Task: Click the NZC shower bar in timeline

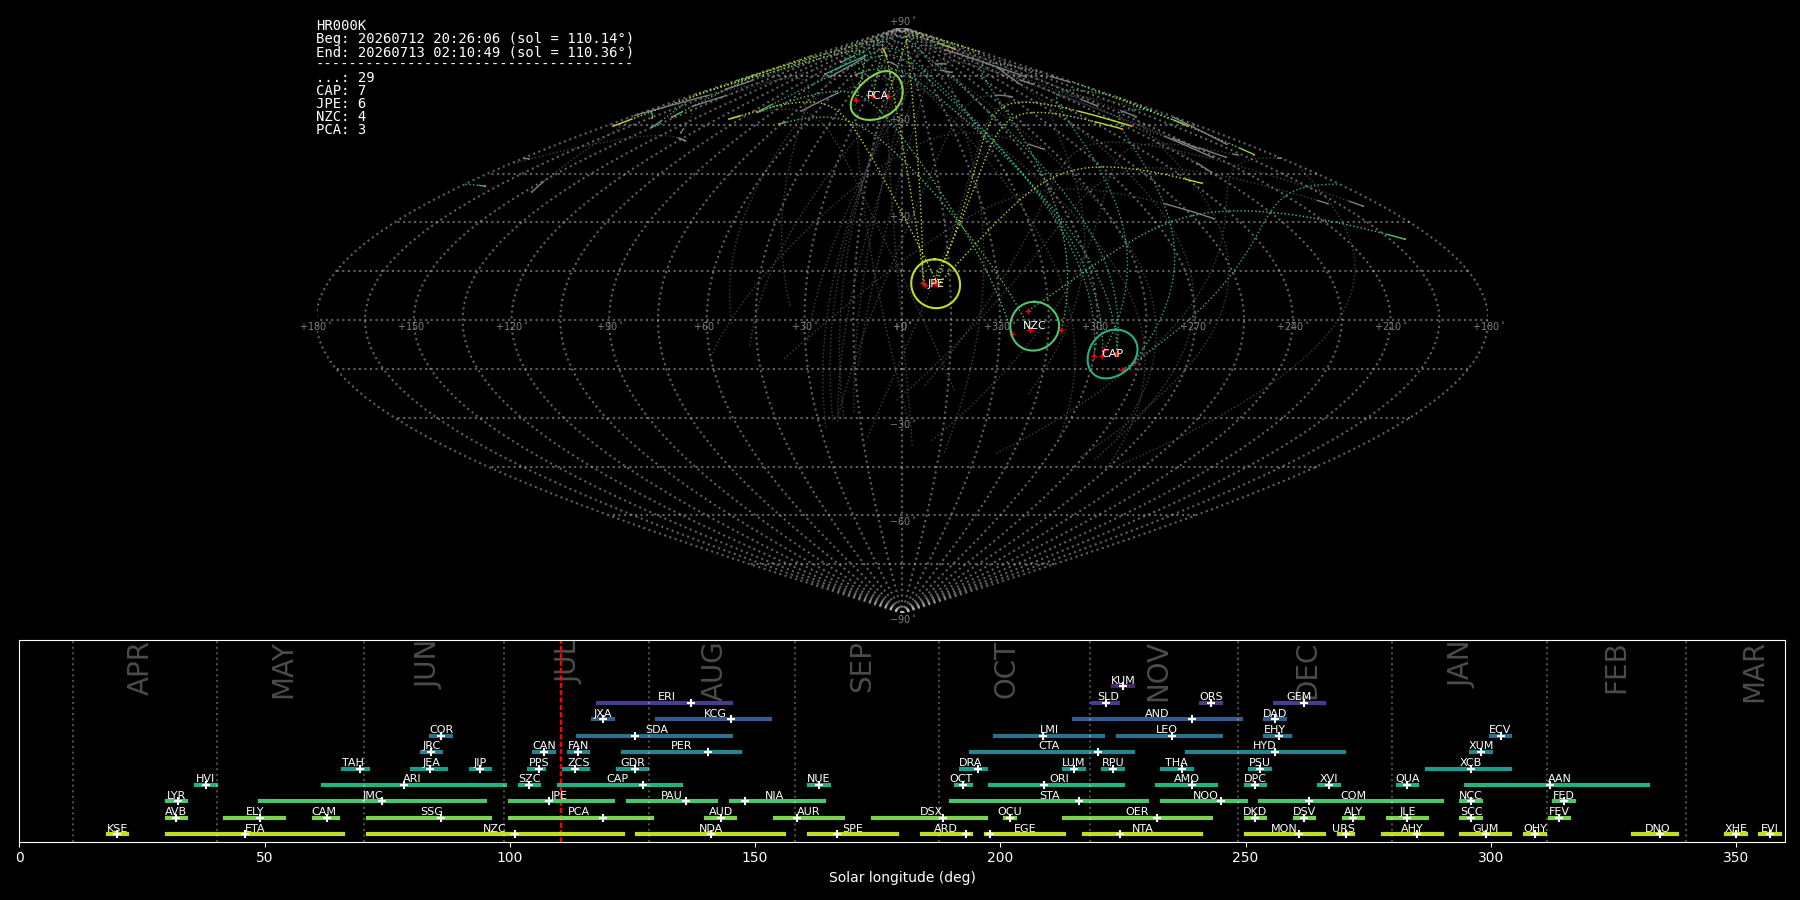Action: pyautogui.click(x=495, y=834)
